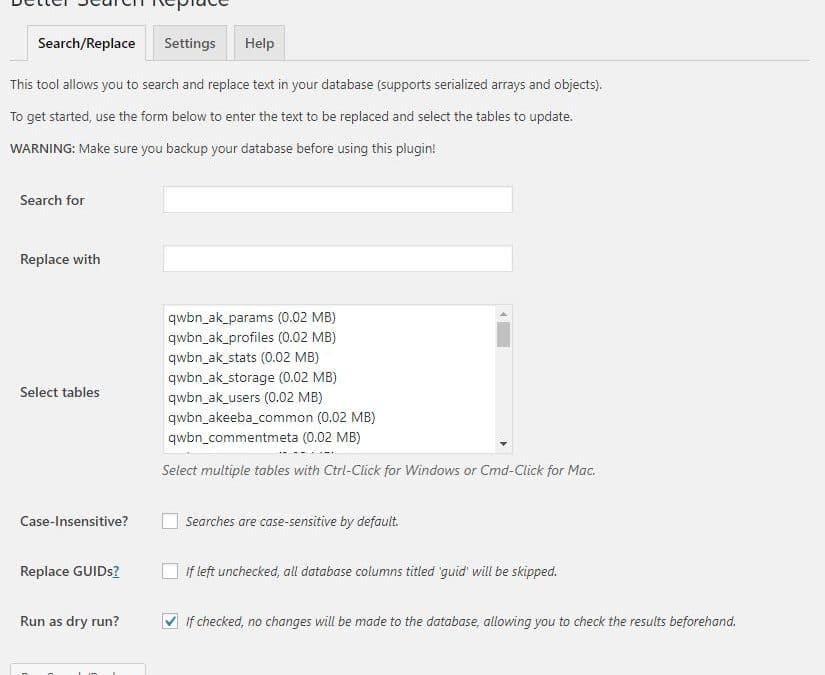Focus the Replace with input box
The height and width of the screenshot is (675, 825).
pyautogui.click(x=337, y=259)
